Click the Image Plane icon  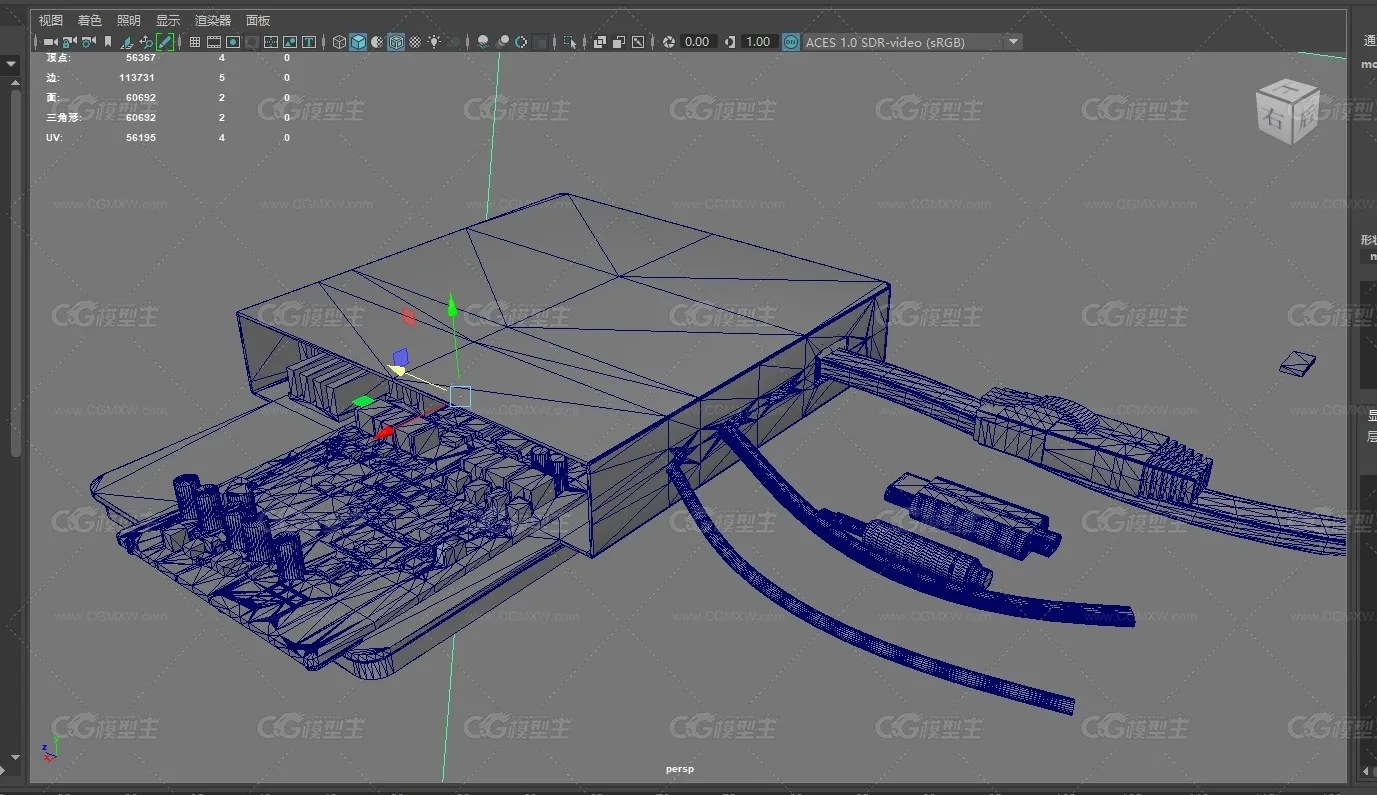click(x=127, y=42)
